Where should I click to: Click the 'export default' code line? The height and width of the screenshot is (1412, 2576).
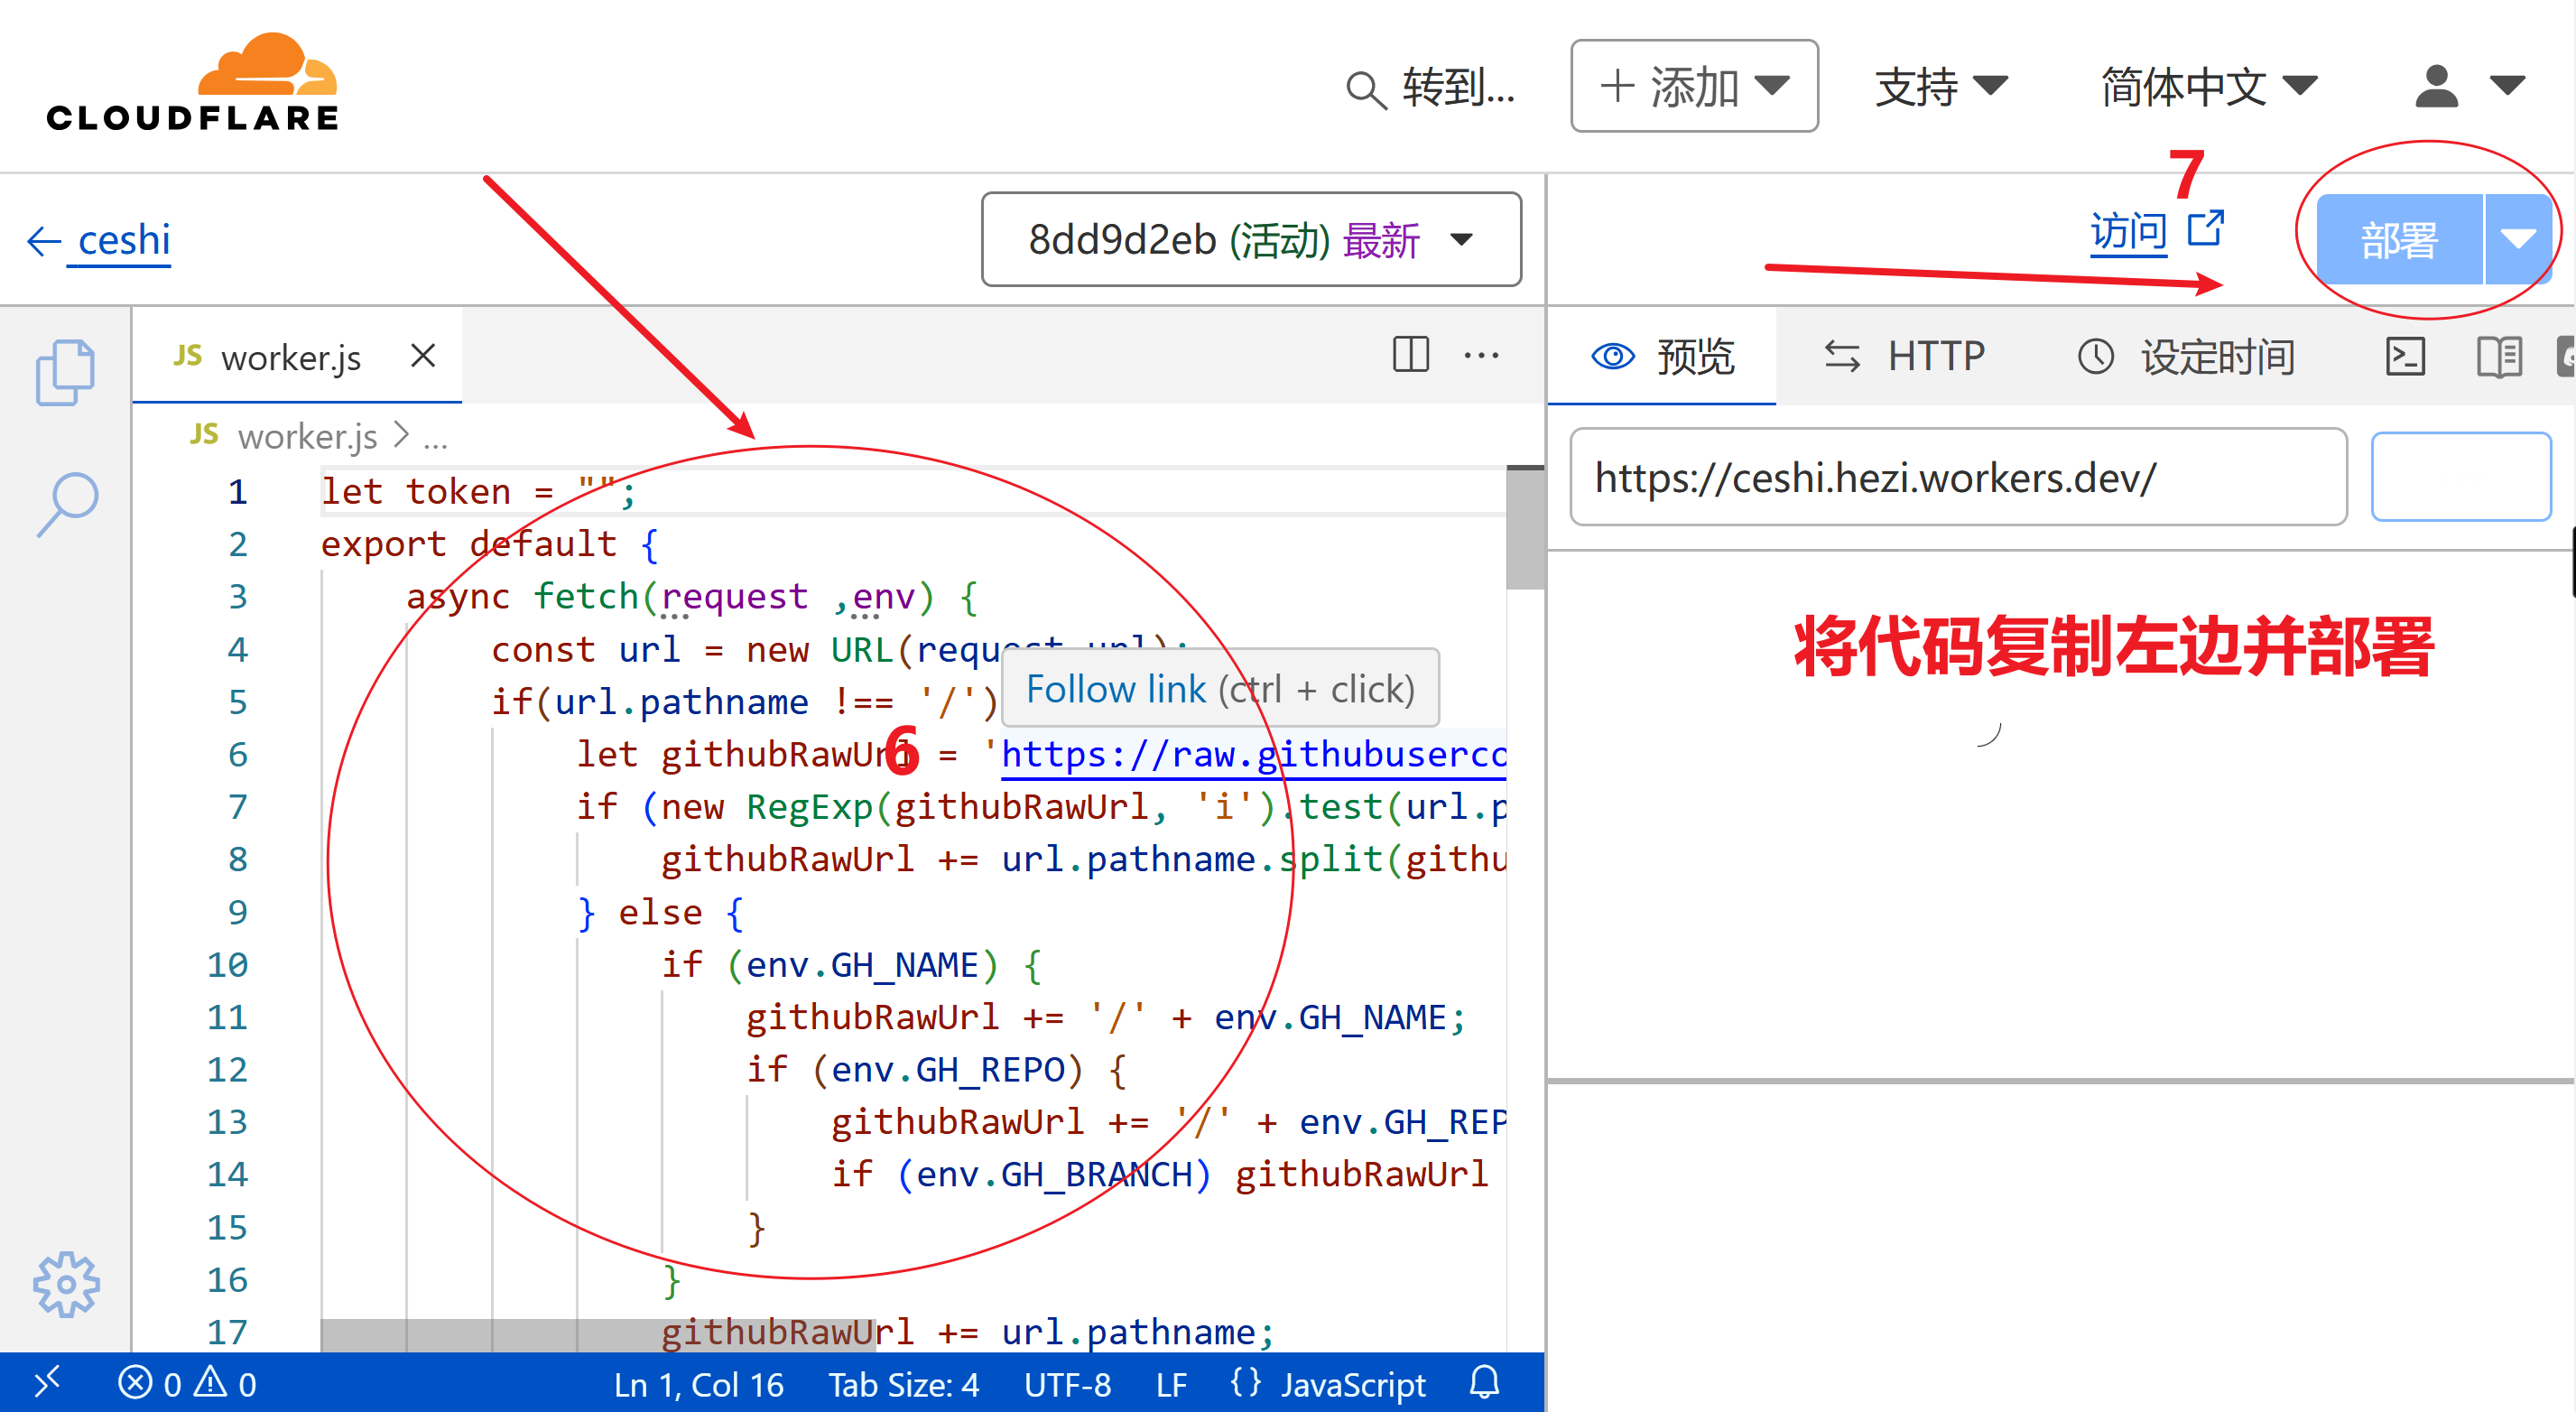tap(489, 544)
